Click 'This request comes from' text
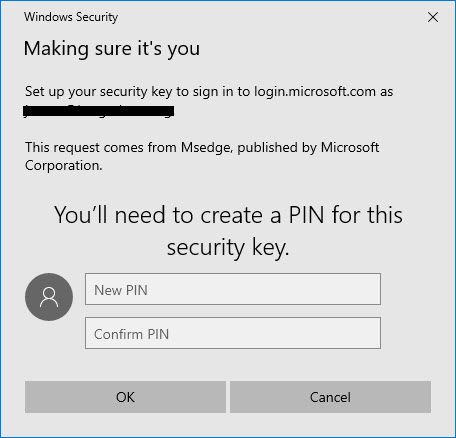Viewport: 456px width, 438px height. point(101,147)
